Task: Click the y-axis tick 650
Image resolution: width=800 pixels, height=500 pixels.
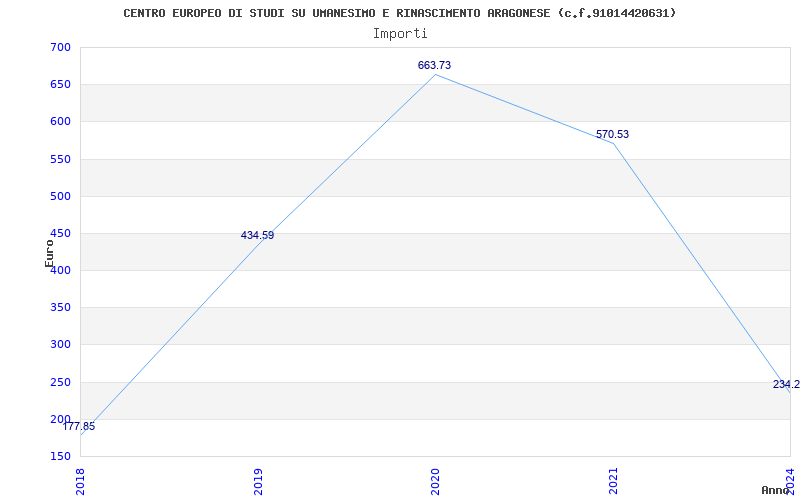Action: coord(60,85)
